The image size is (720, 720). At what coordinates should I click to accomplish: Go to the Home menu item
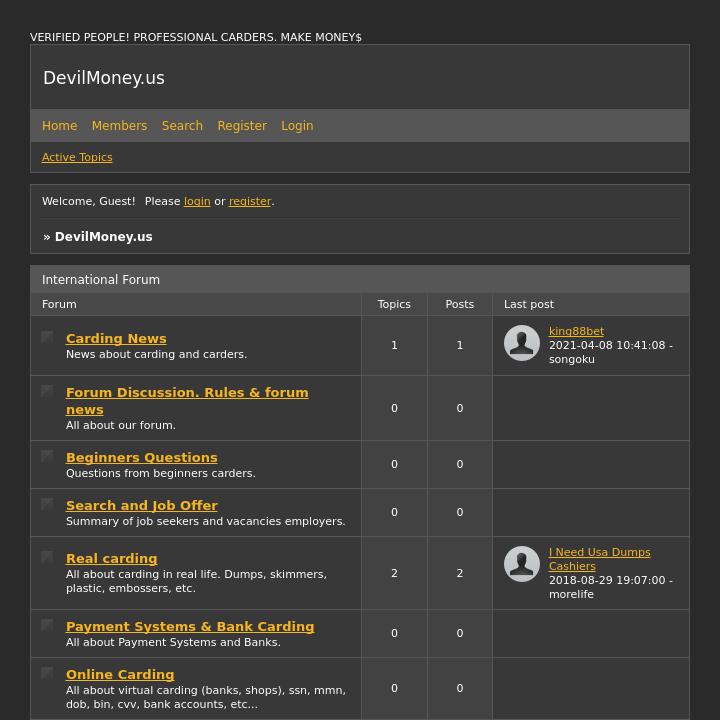tap(59, 126)
